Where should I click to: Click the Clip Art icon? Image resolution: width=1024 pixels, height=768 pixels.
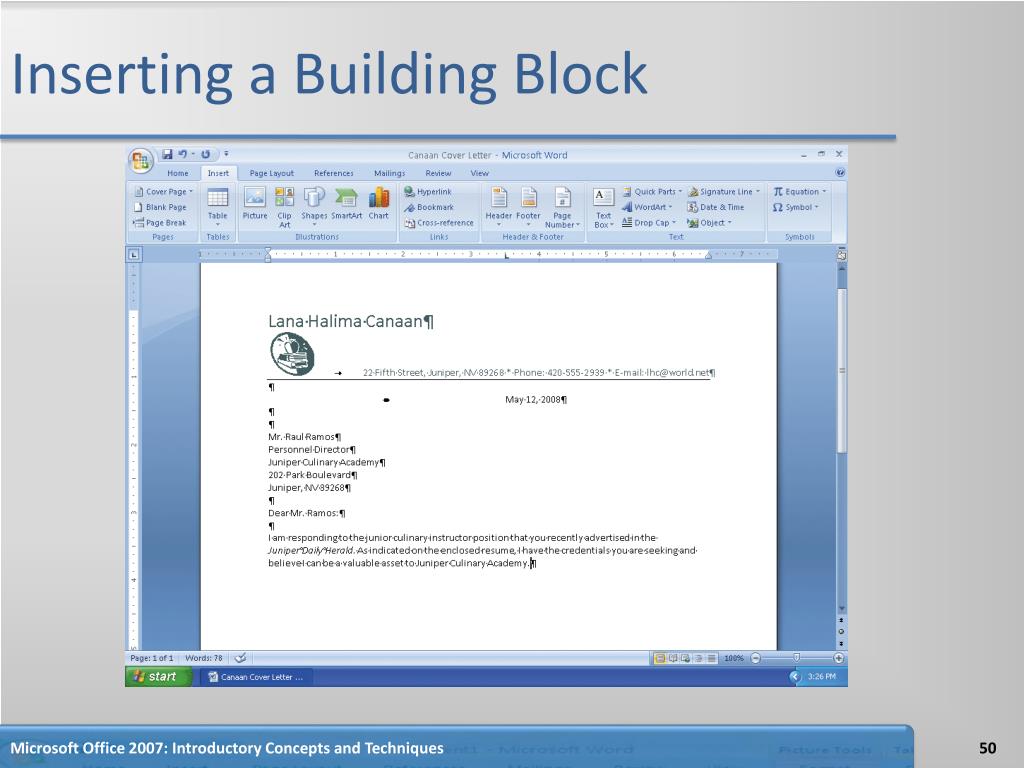(x=284, y=207)
